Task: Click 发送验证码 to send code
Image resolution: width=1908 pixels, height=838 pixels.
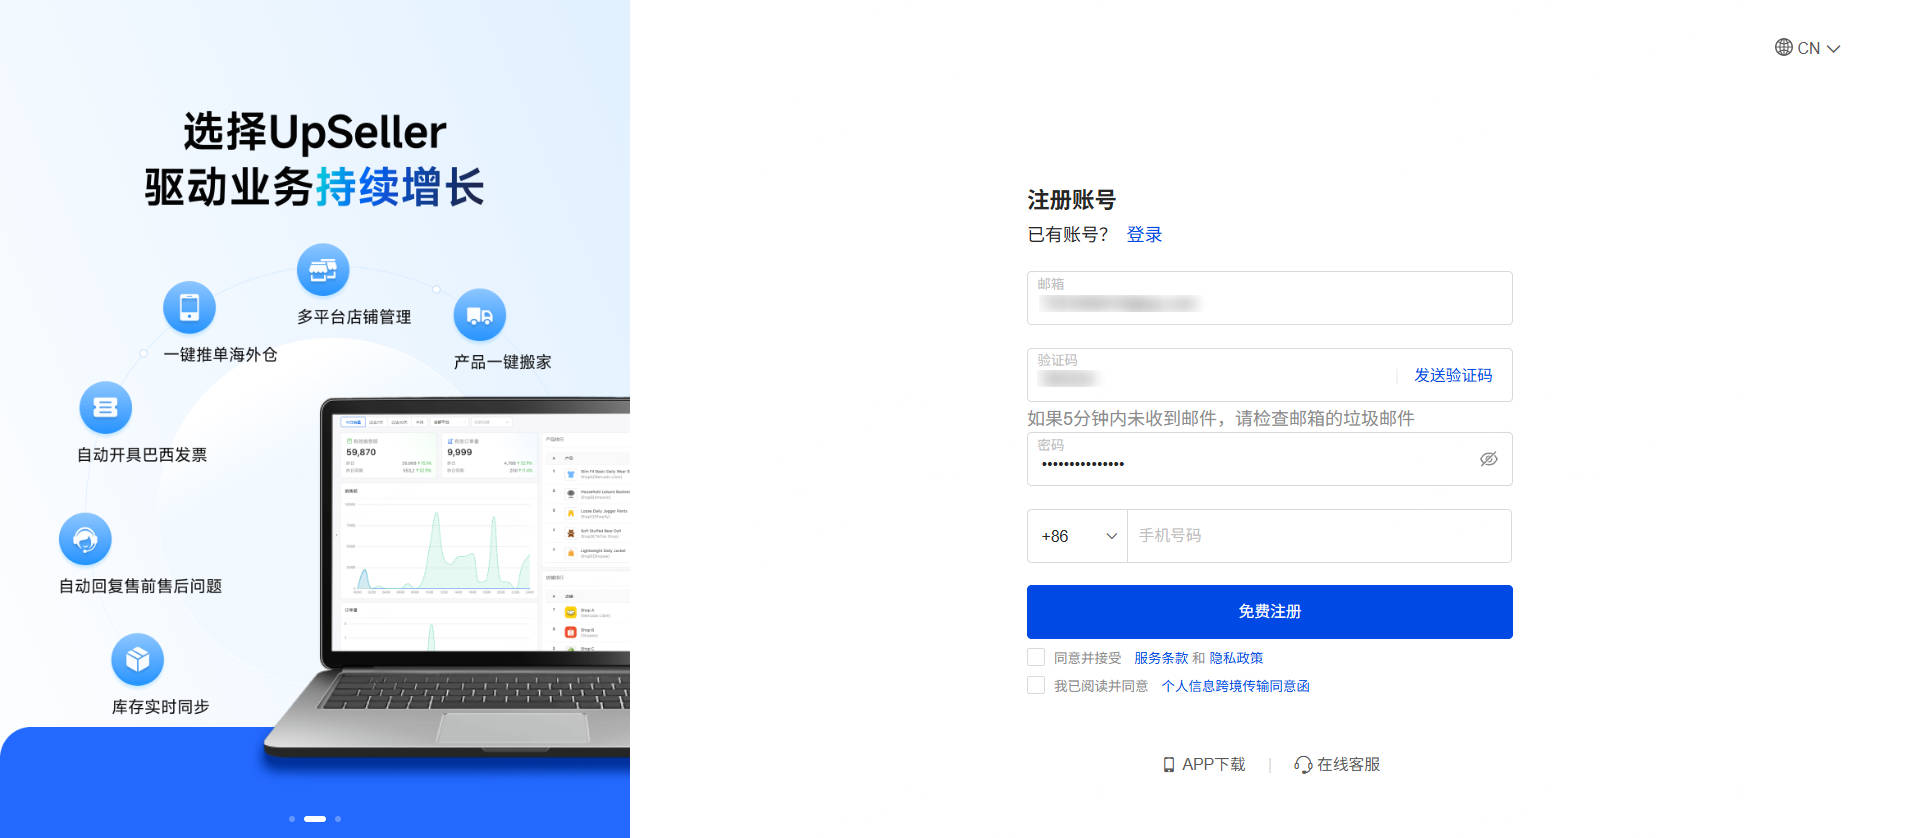Action: [x=1452, y=375]
